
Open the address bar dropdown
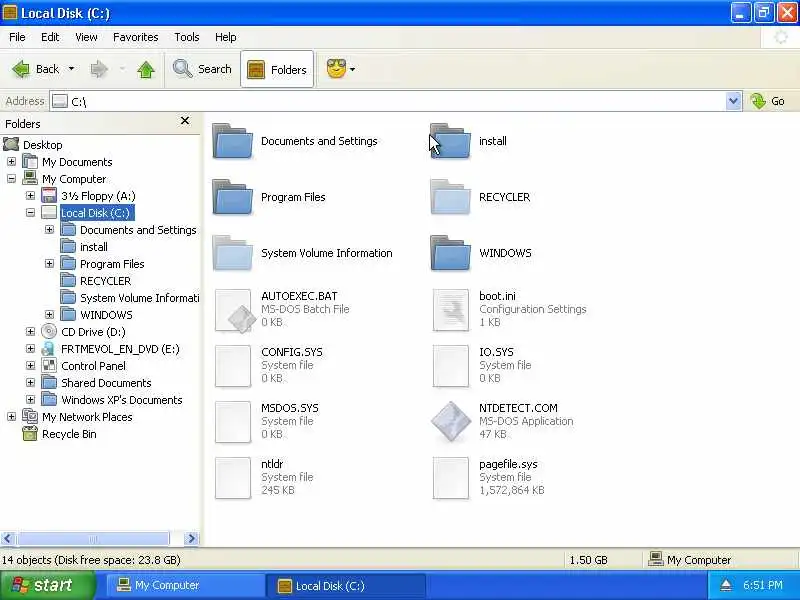pos(733,101)
